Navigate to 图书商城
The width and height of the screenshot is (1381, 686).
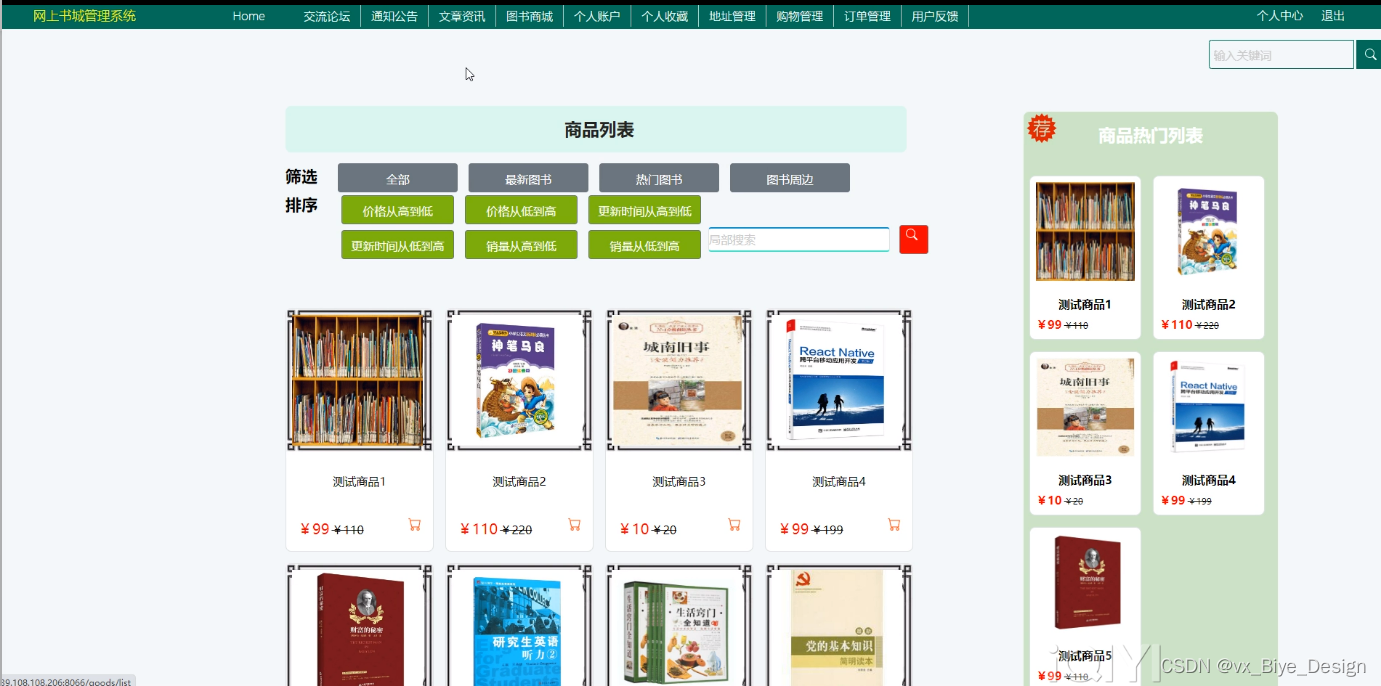tap(529, 16)
